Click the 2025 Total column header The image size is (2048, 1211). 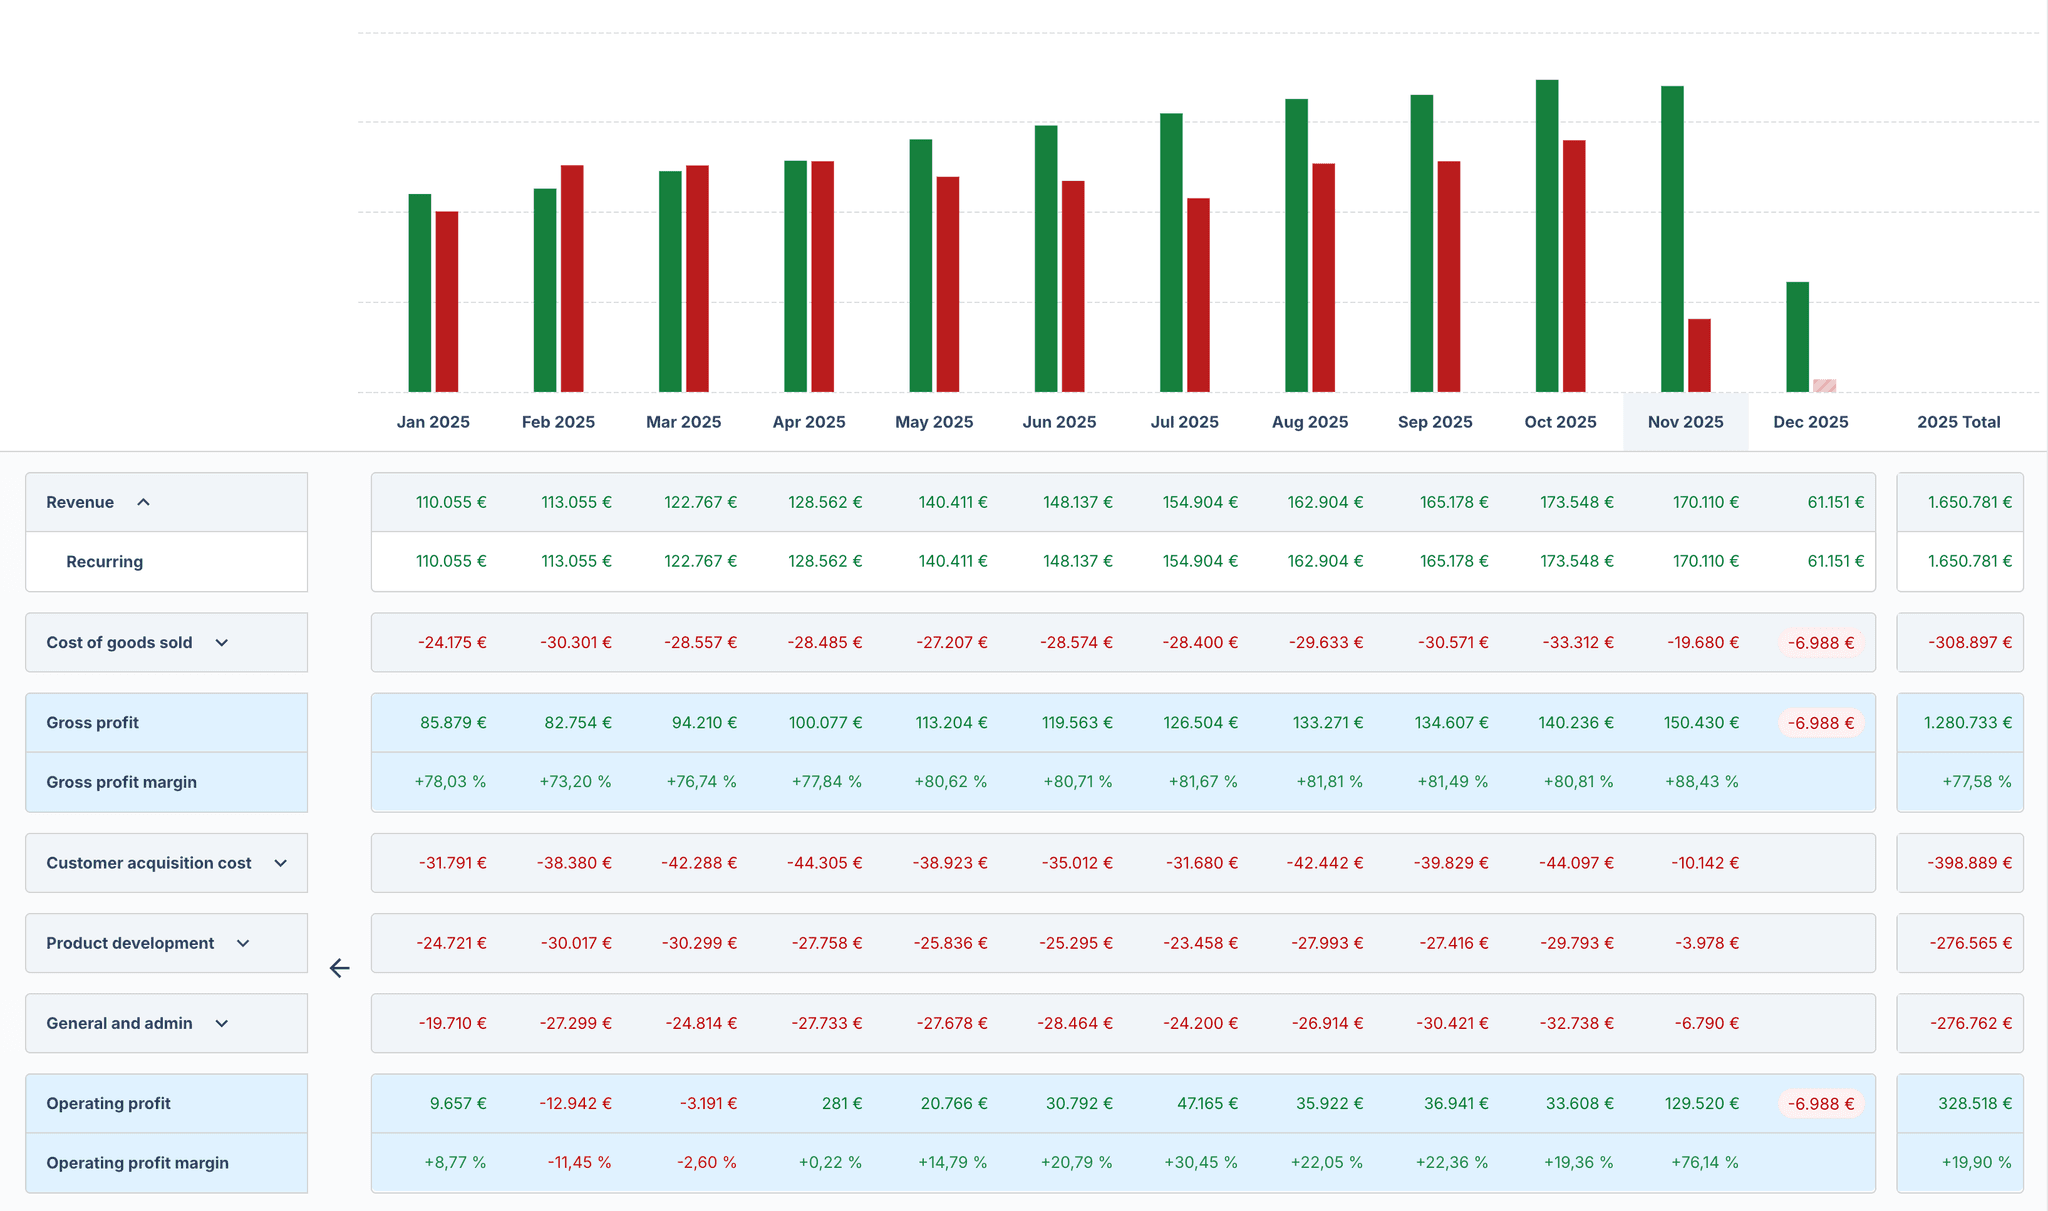pos(1958,421)
